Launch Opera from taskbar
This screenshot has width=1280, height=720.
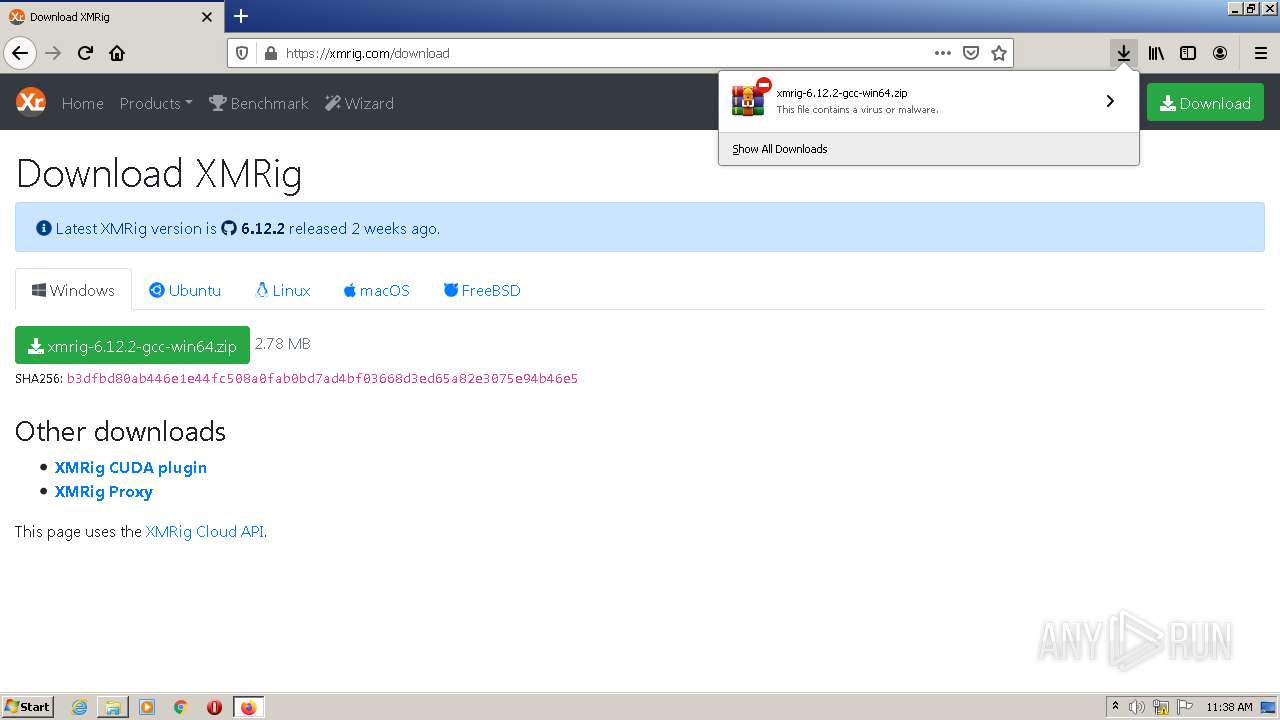[x=214, y=707]
